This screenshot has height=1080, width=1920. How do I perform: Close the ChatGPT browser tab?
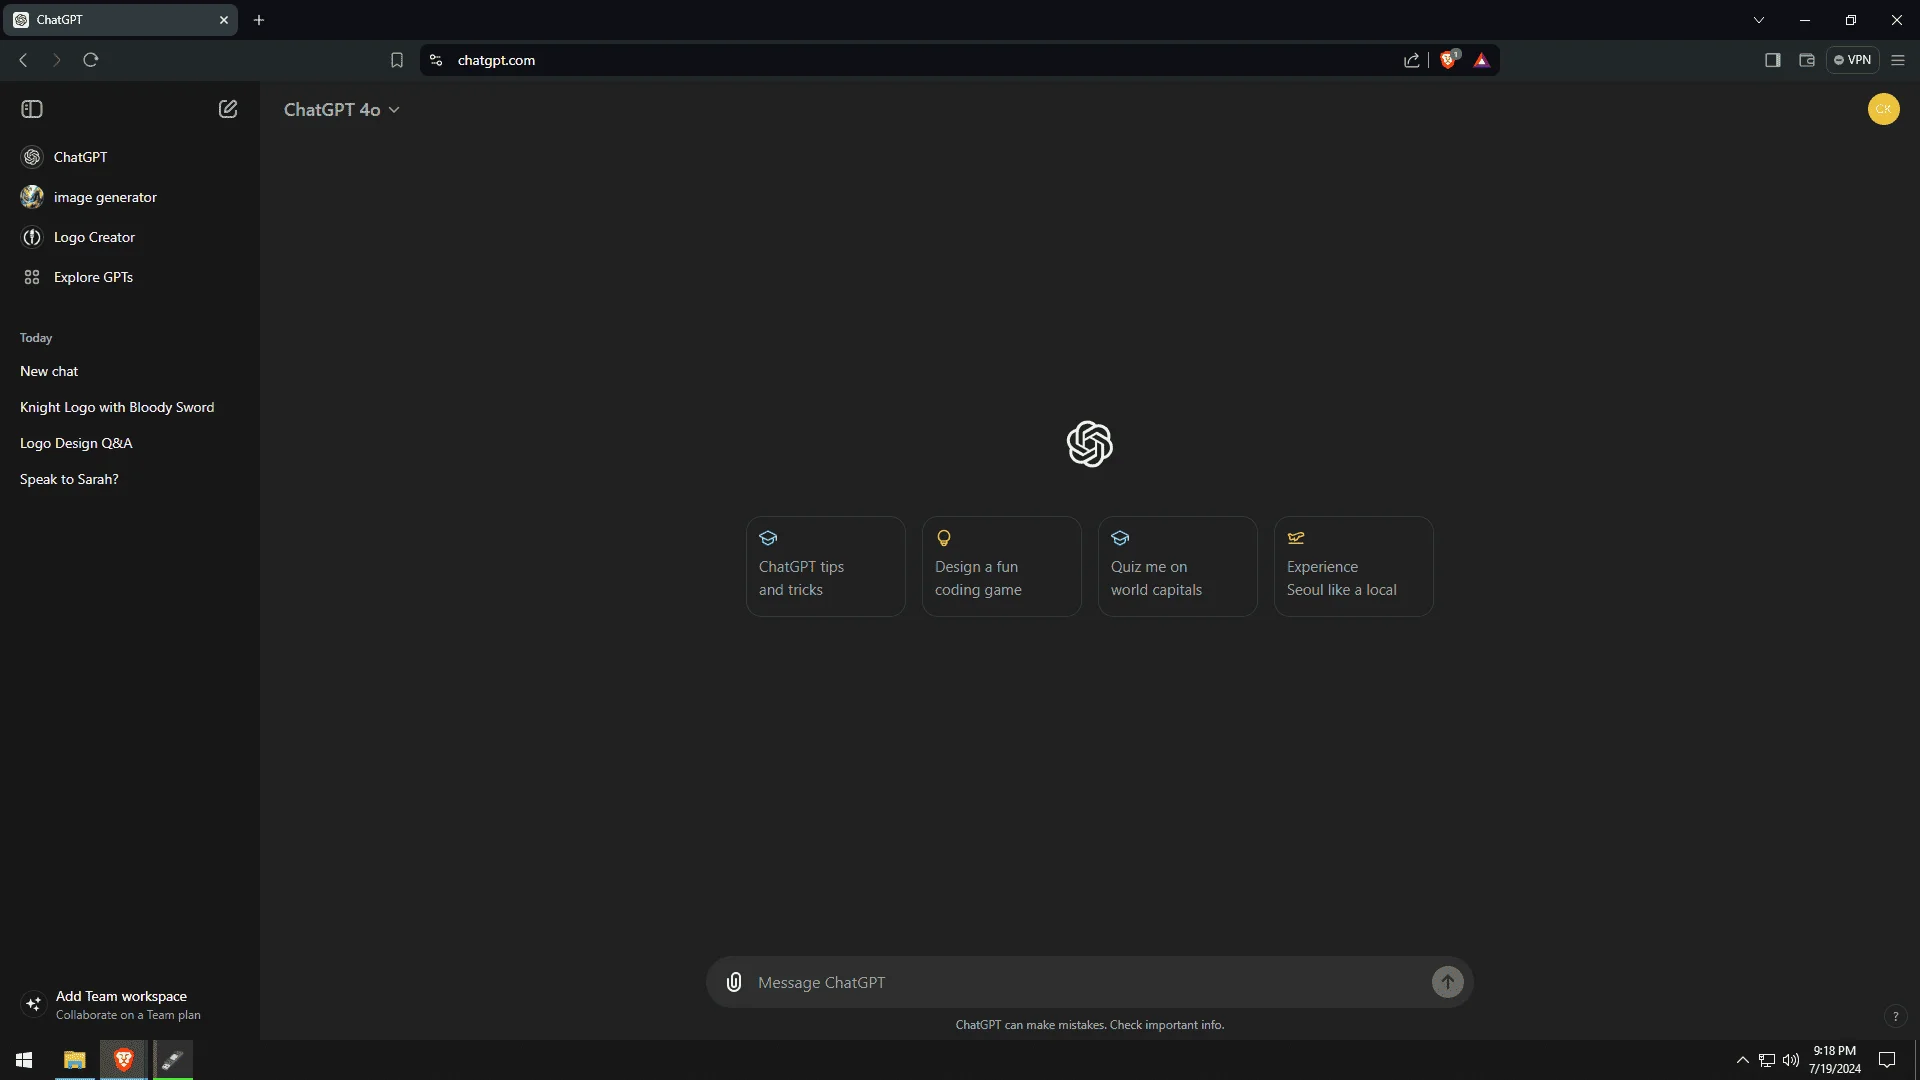(224, 20)
